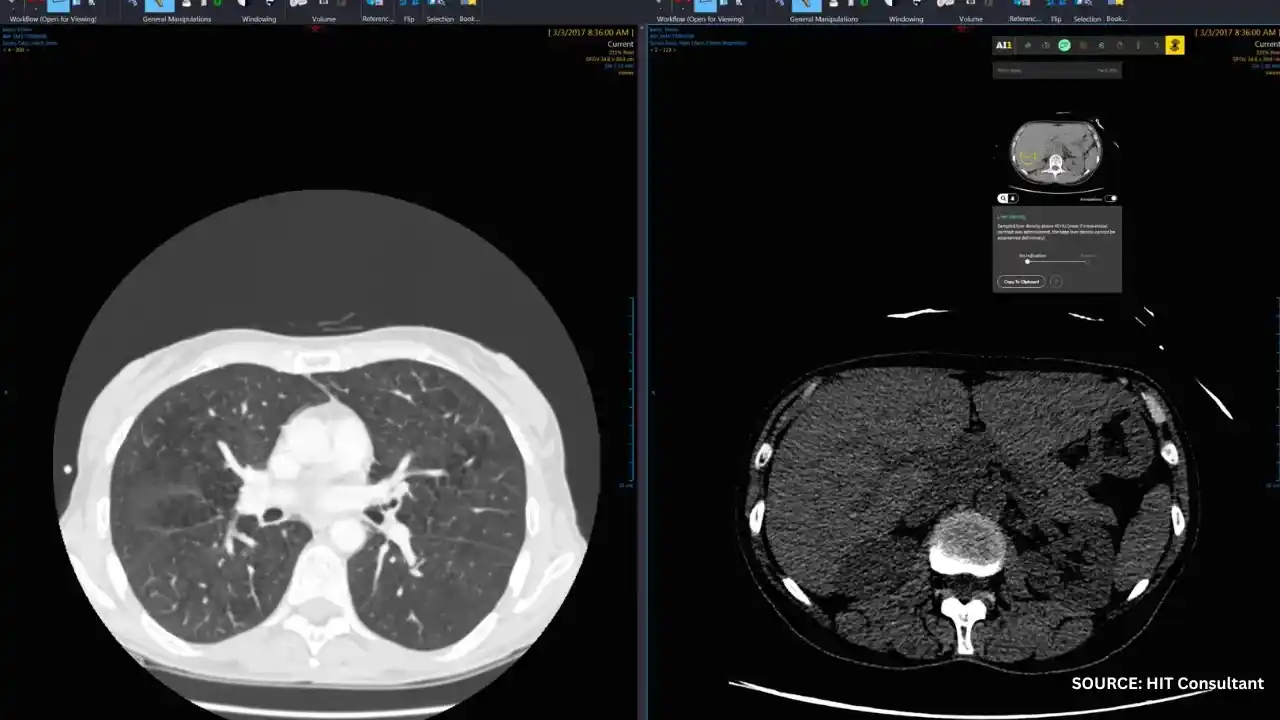
Task: Toggle the Annotations switch in AI panel
Action: (1111, 198)
